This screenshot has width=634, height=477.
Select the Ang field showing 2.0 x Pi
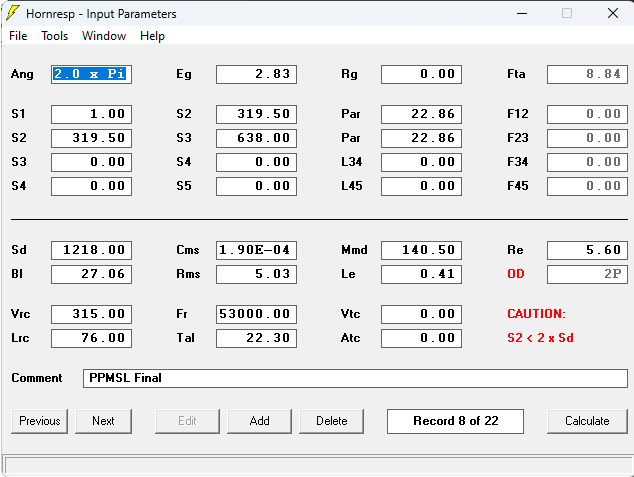[x=91, y=74]
